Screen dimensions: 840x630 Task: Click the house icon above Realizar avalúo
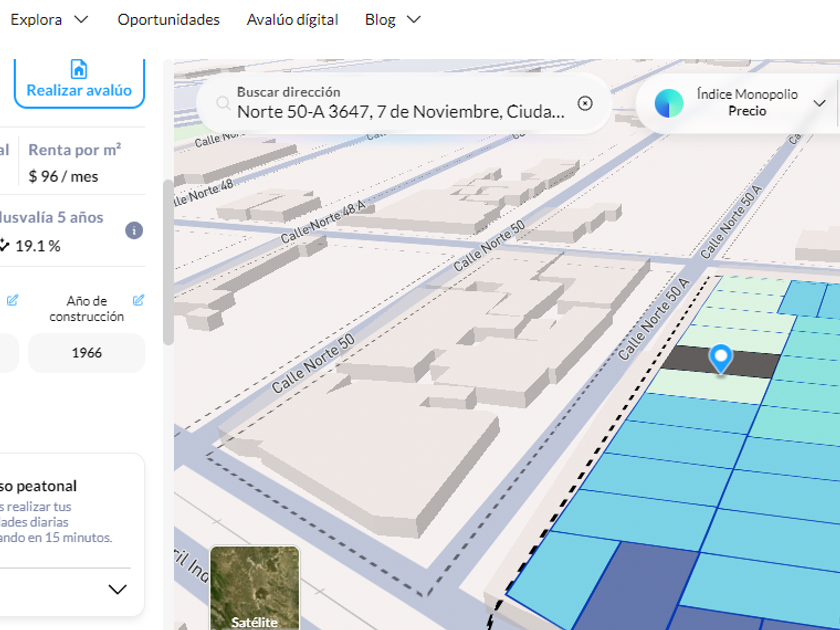[79, 69]
